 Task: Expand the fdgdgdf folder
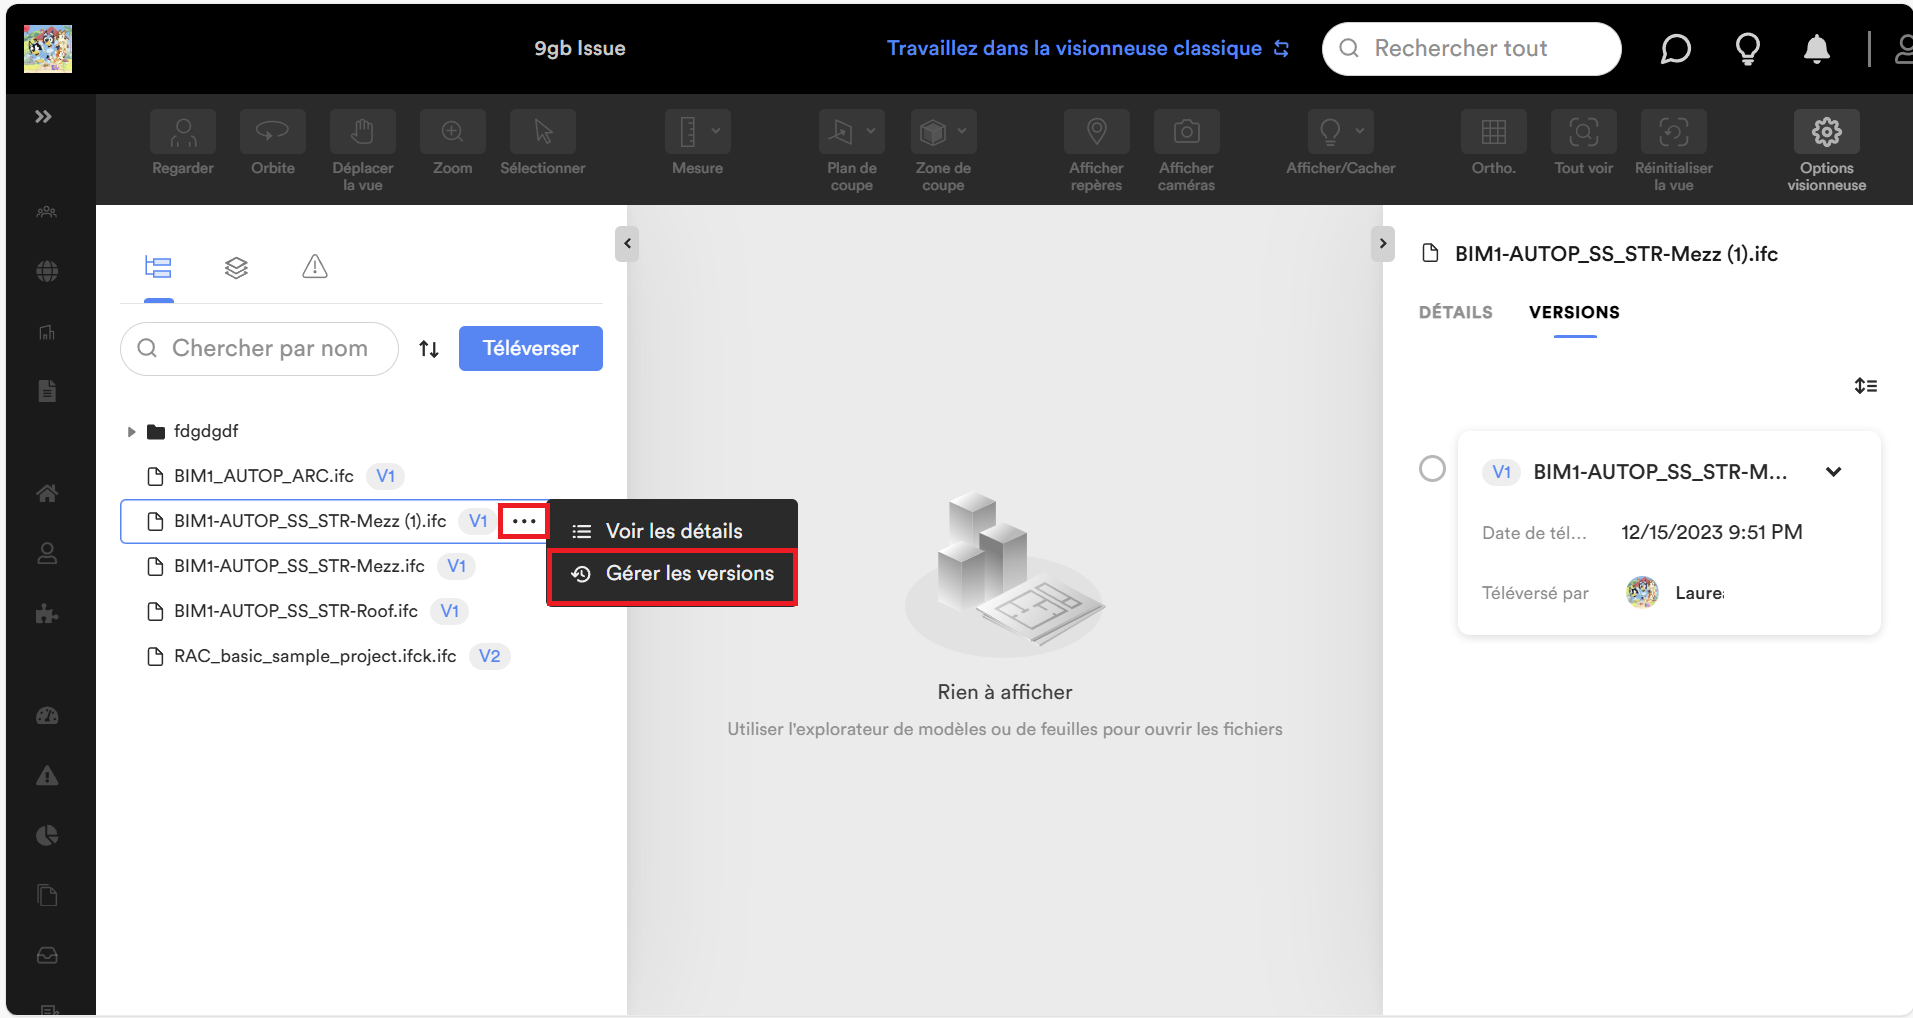coord(131,432)
